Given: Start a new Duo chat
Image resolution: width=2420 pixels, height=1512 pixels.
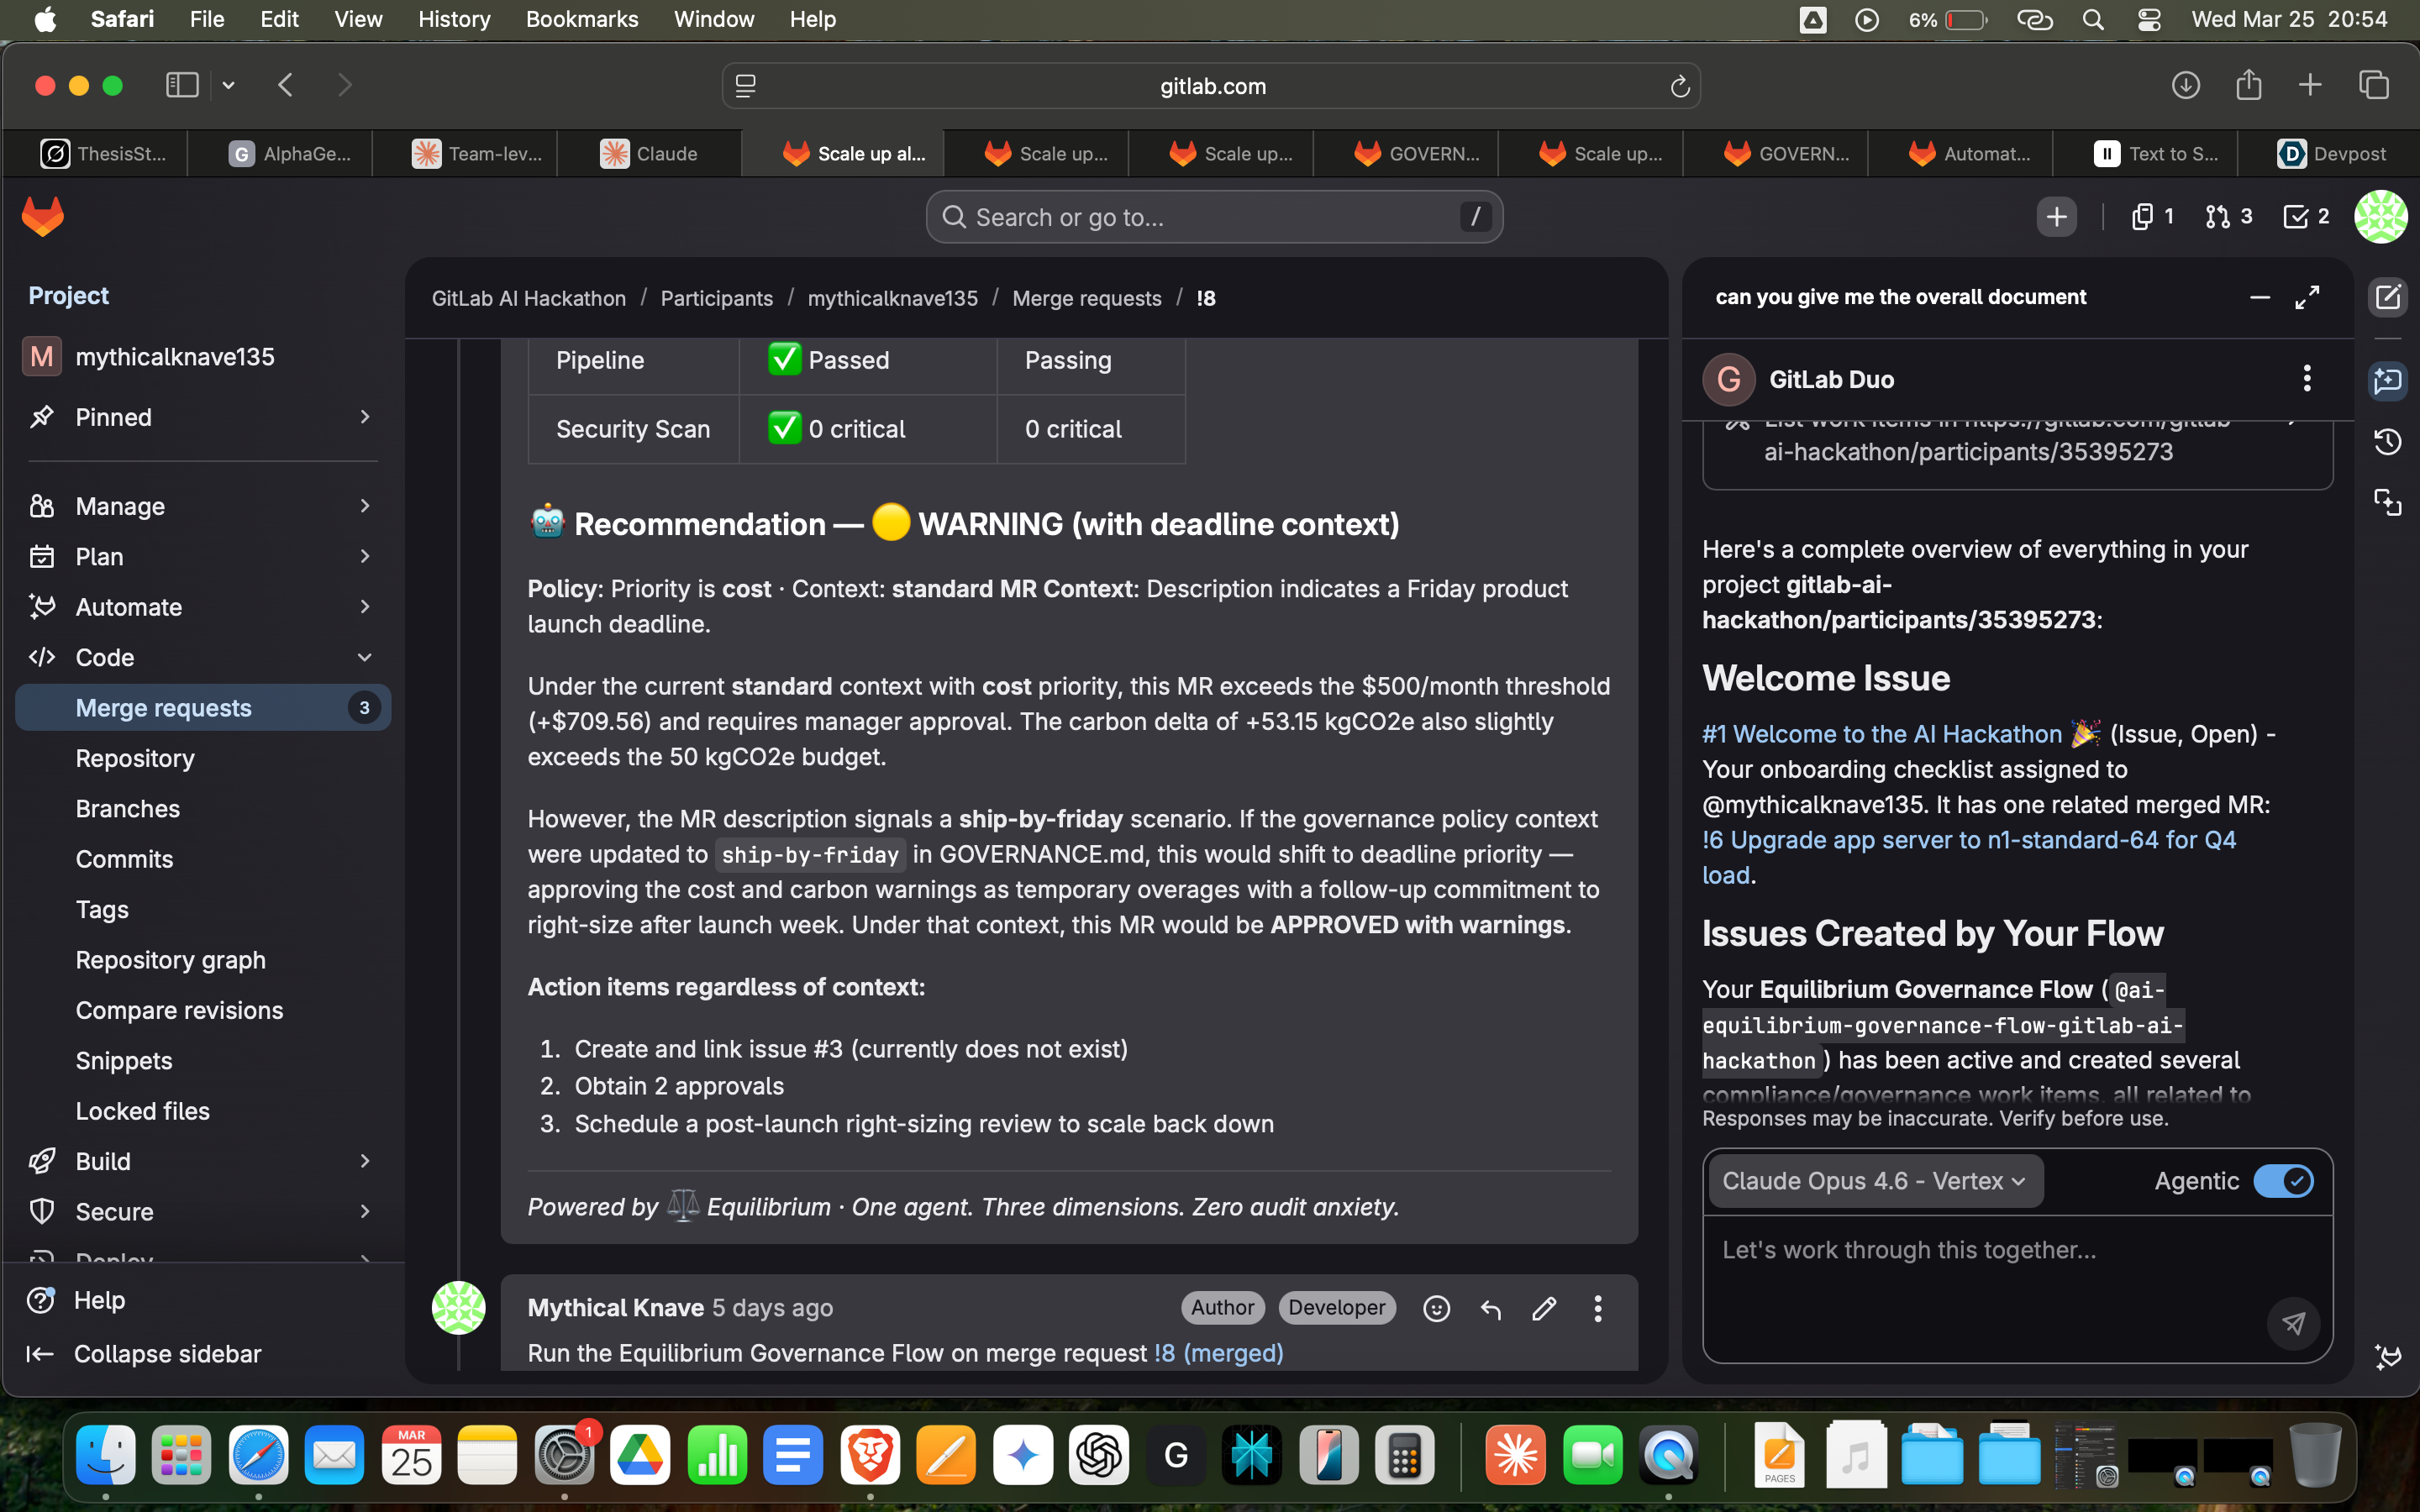Looking at the screenshot, I should tap(2388, 297).
